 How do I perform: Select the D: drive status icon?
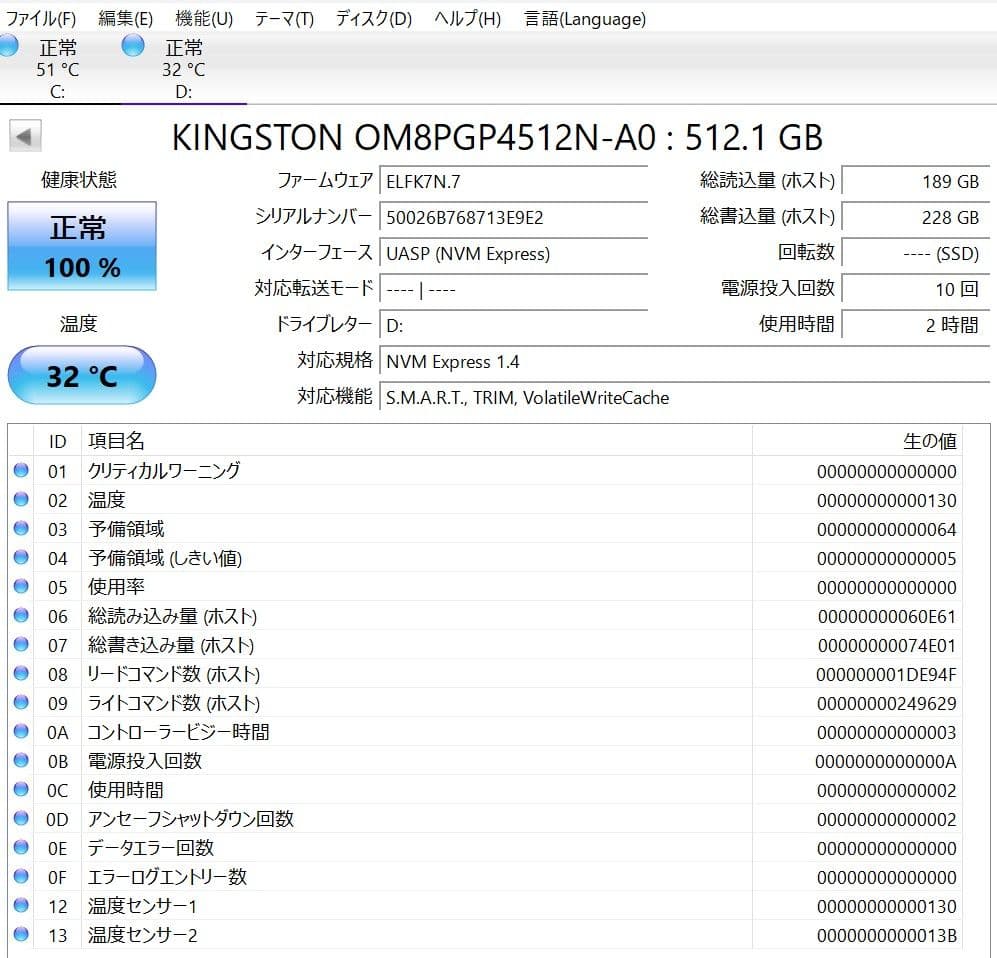coord(133,46)
